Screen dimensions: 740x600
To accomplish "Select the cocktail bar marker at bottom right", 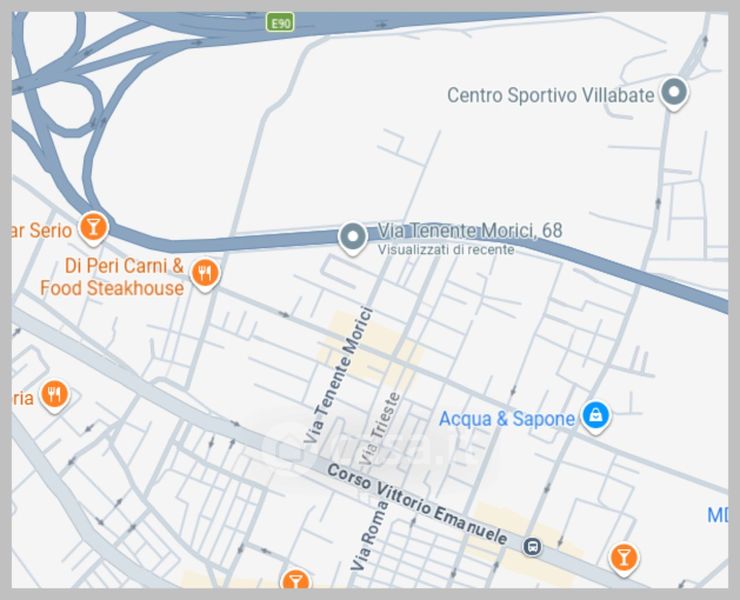I will (x=624, y=558).
